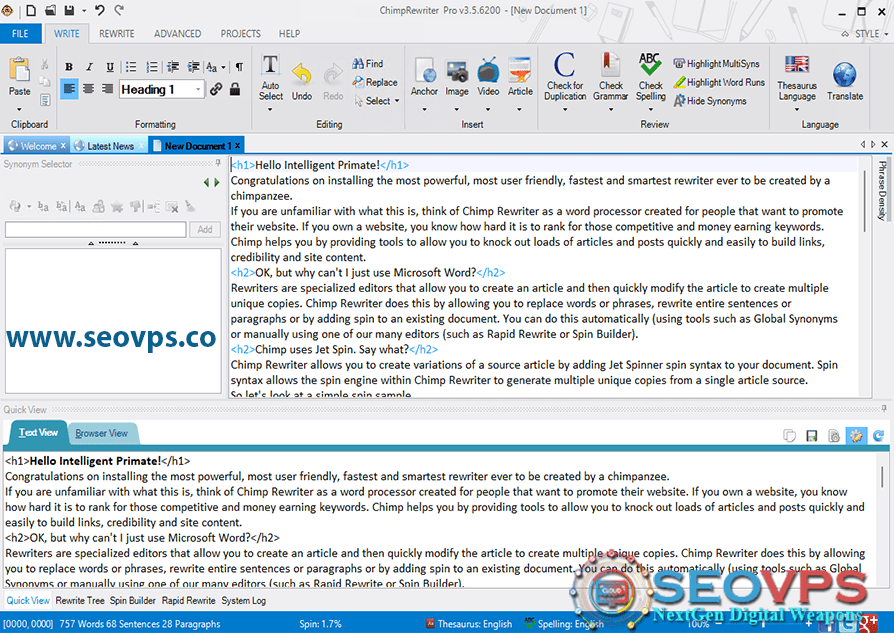This screenshot has width=894, height=633.
Task: Click the synonym text input field
Action: (x=96, y=229)
